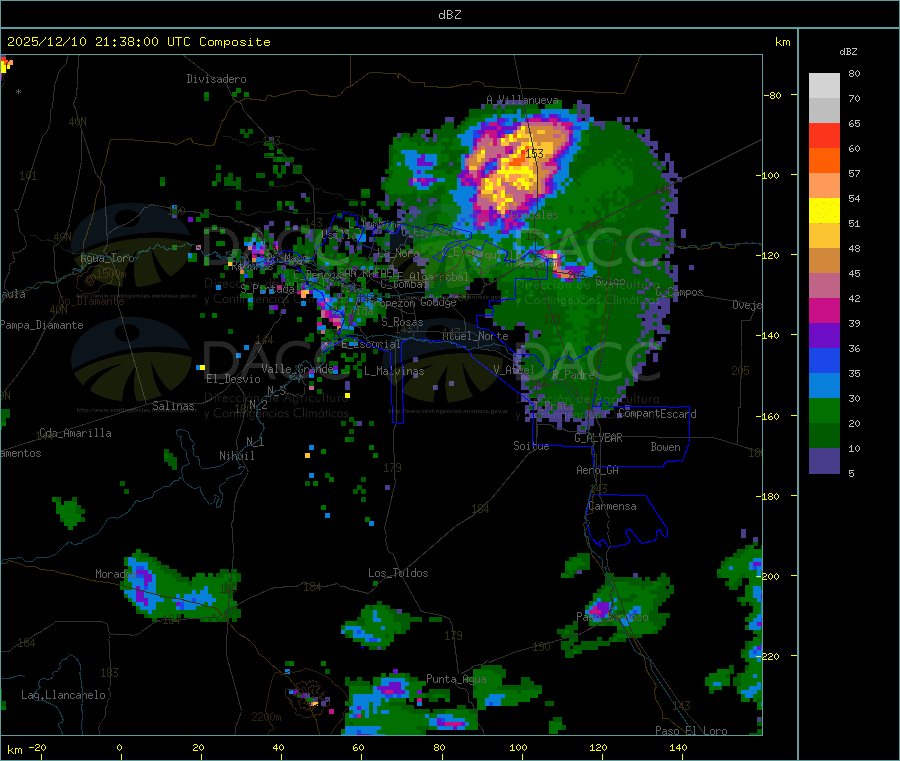Click the 100 tick on the bottom axis

(518, 747)
